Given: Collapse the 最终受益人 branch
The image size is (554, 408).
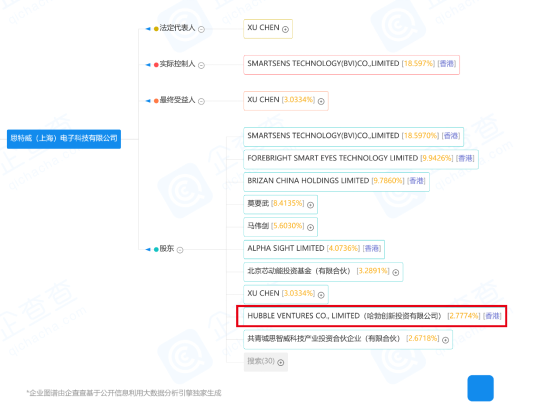Looking at the screenshot, I should (x=201, y=101).
